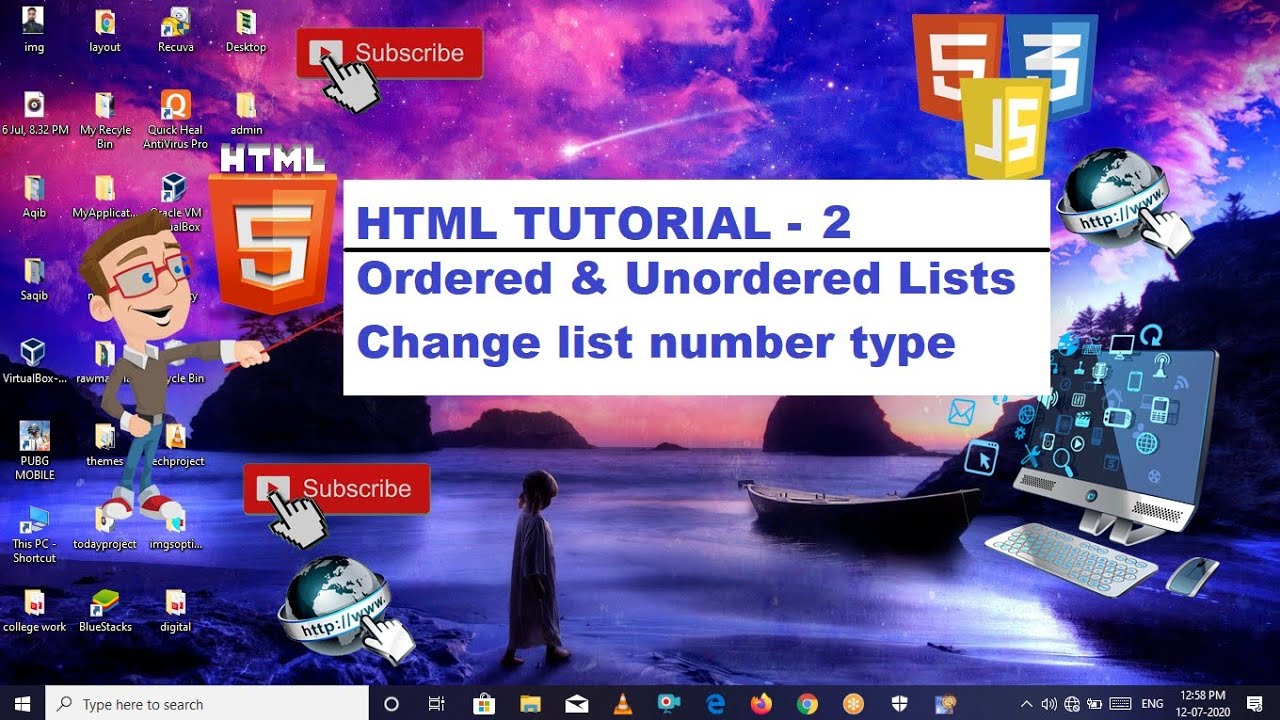
Task: Launch VLC media player from the taskbar
Action: 622,704
